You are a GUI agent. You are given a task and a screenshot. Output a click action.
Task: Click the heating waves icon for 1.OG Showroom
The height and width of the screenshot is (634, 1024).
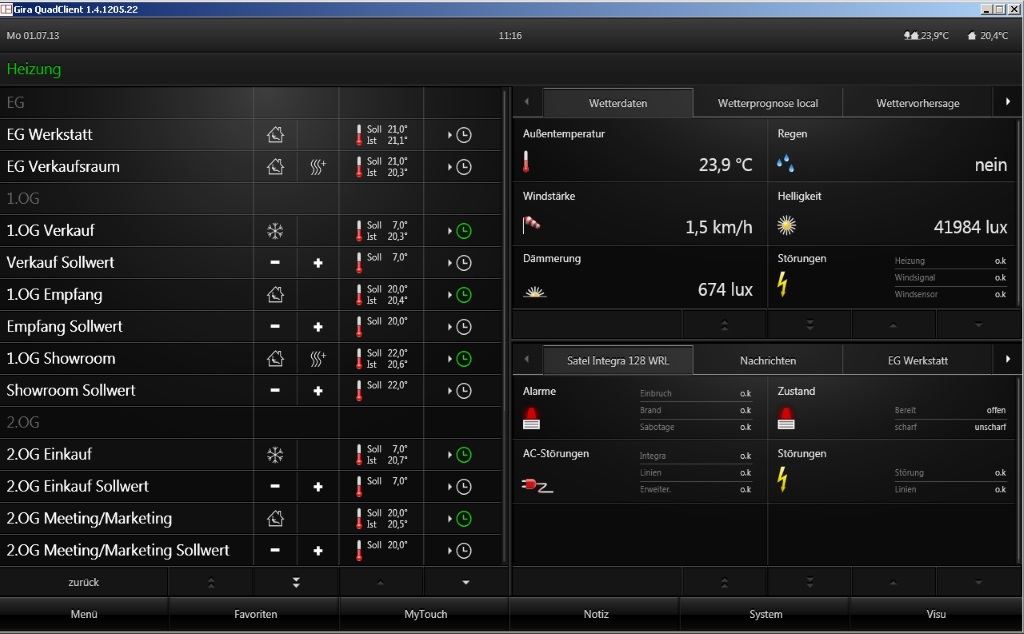coord(318,359)
